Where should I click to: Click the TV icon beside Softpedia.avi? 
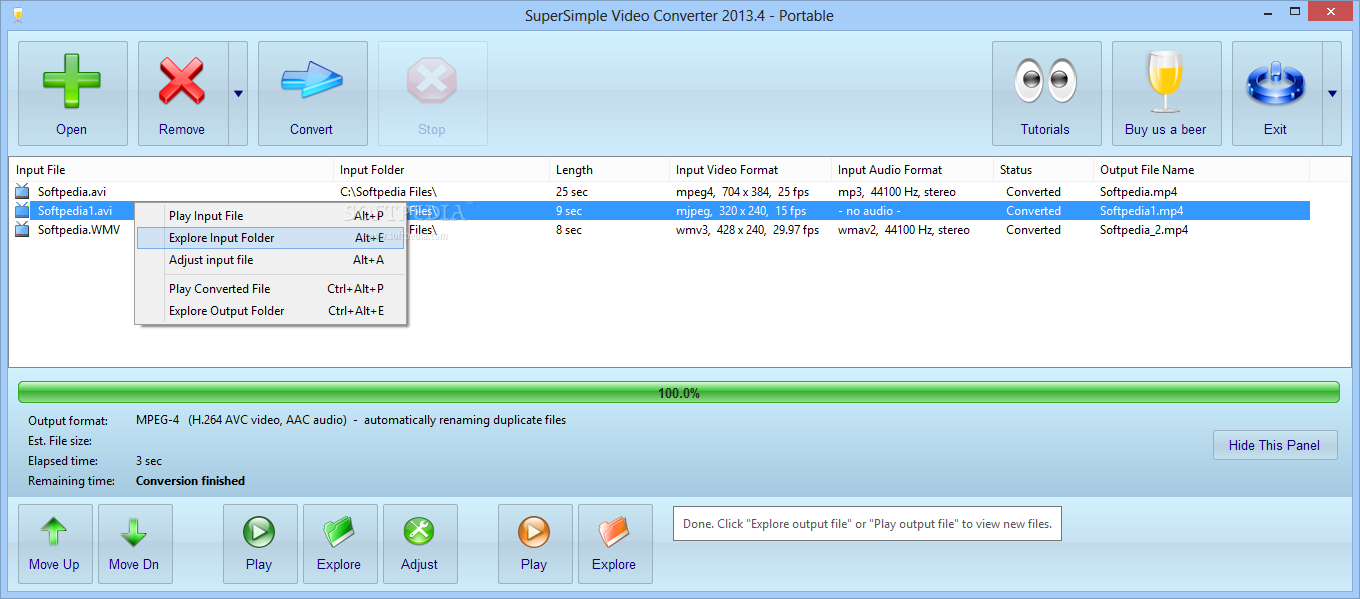(x=22, y=191)
